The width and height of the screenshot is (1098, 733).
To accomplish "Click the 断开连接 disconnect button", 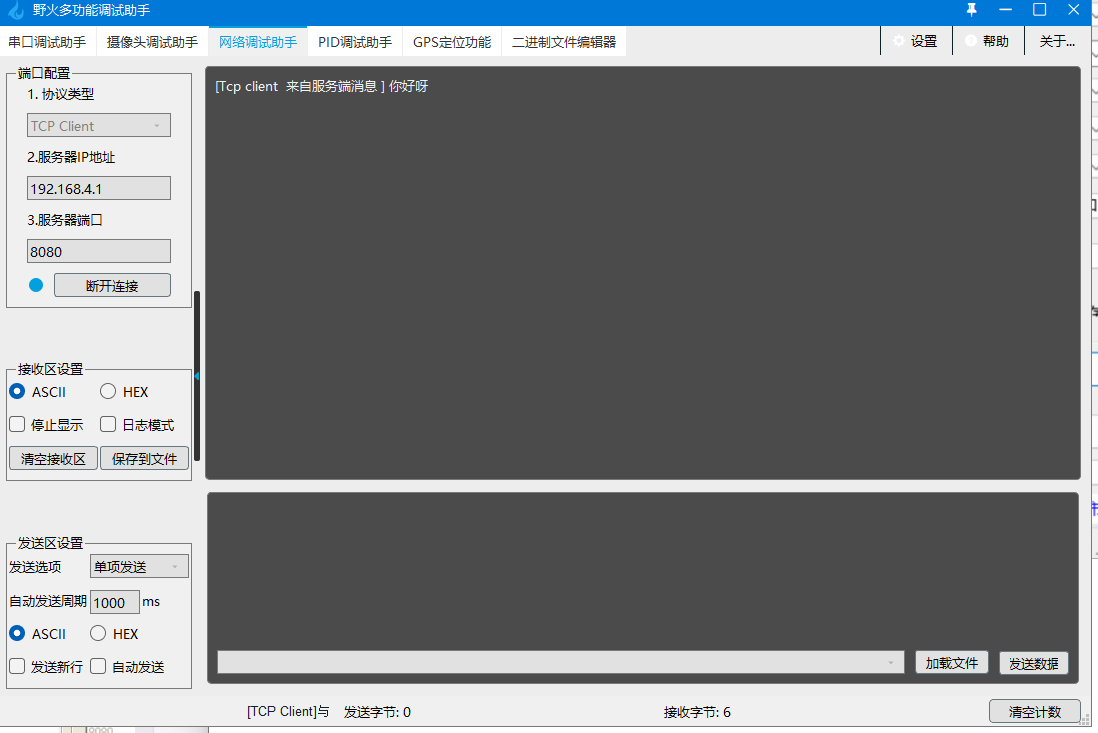I will click(x=112, y=284).
